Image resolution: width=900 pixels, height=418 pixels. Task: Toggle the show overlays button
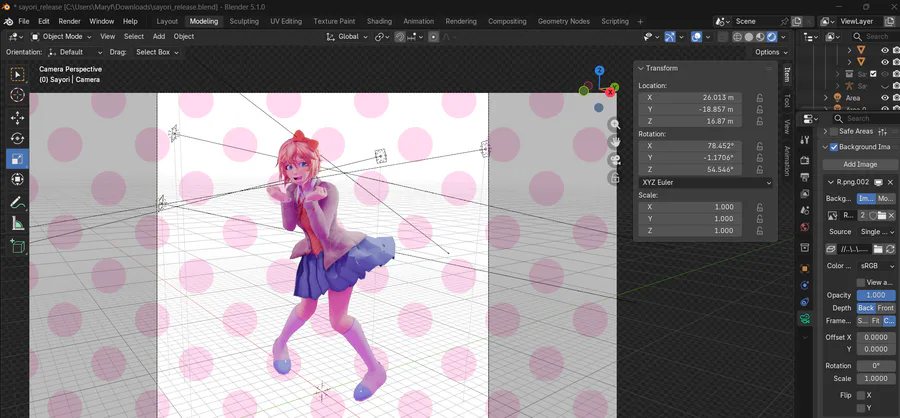tap(696, 37)
